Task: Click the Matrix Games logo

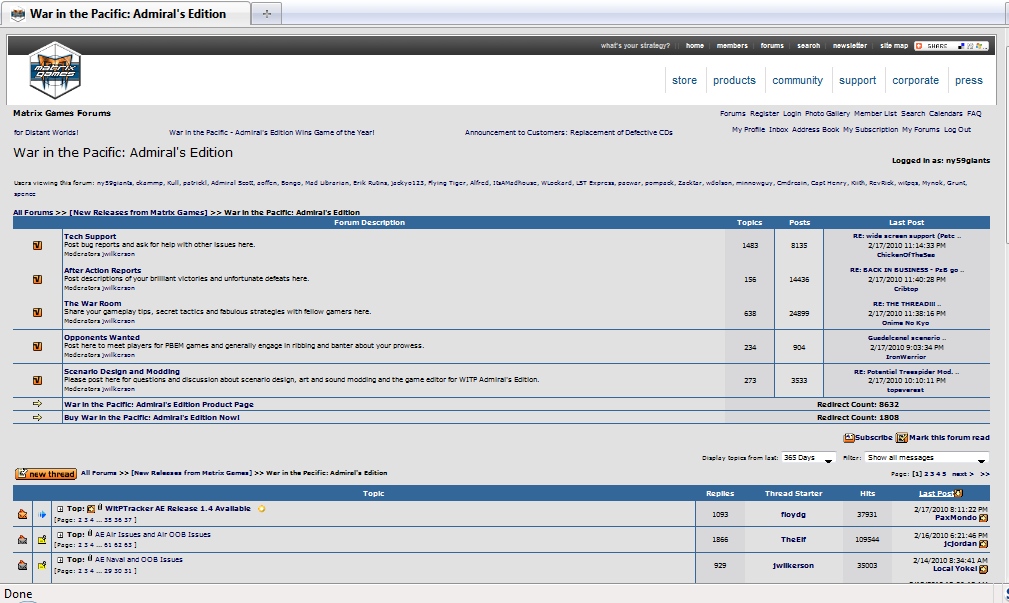Action: click(55, 70)
